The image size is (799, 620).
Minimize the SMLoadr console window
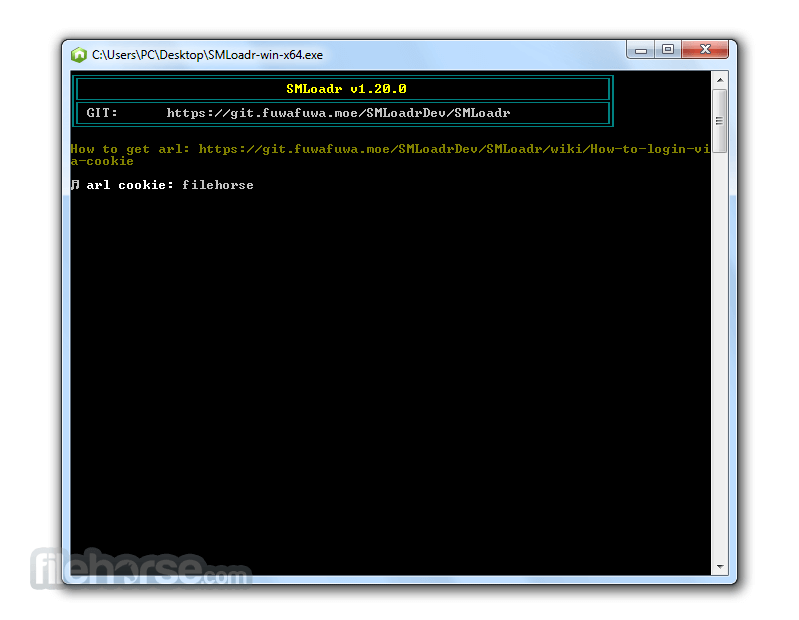641,50
